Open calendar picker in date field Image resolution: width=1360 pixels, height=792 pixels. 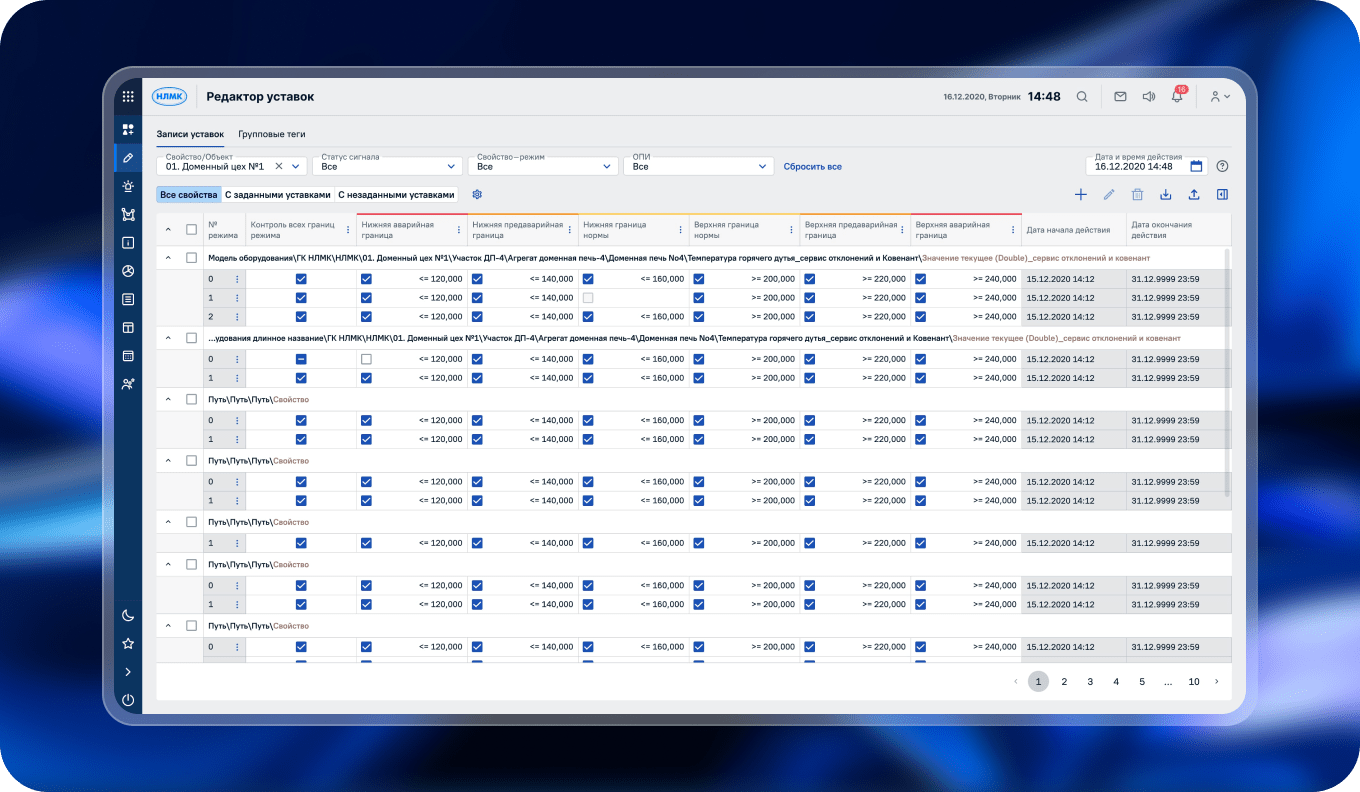(1196, 166)
